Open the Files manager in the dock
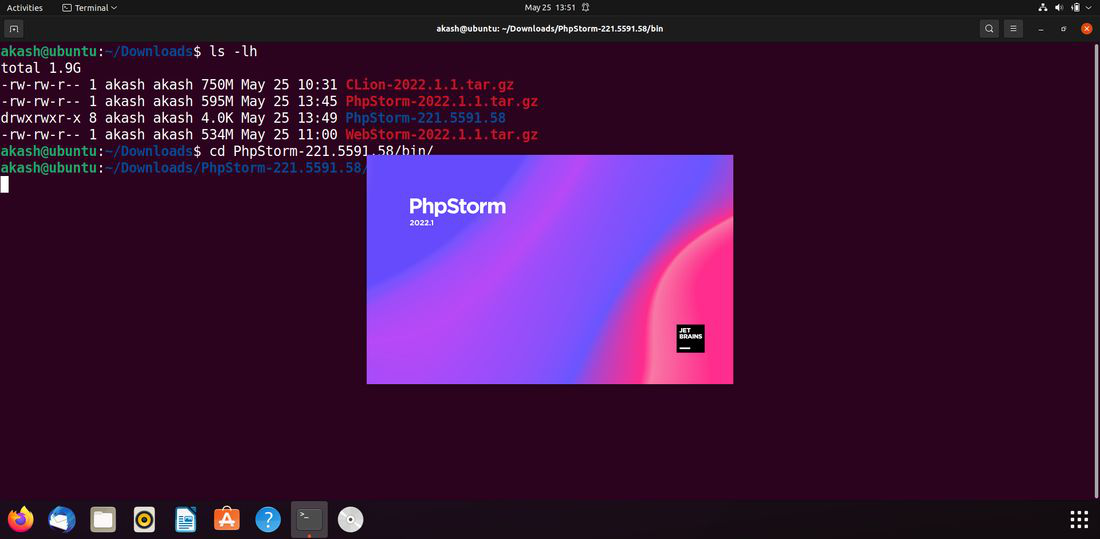 pyautogui.click(x=103, y=519)
